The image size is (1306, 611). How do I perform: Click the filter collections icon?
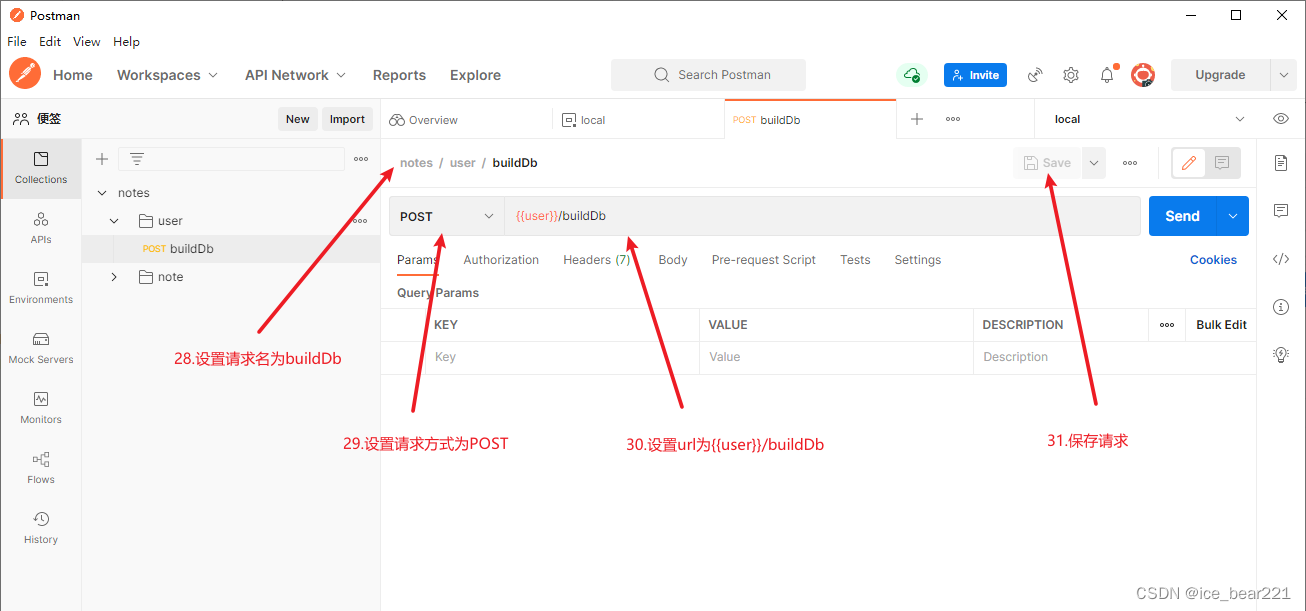137,159
